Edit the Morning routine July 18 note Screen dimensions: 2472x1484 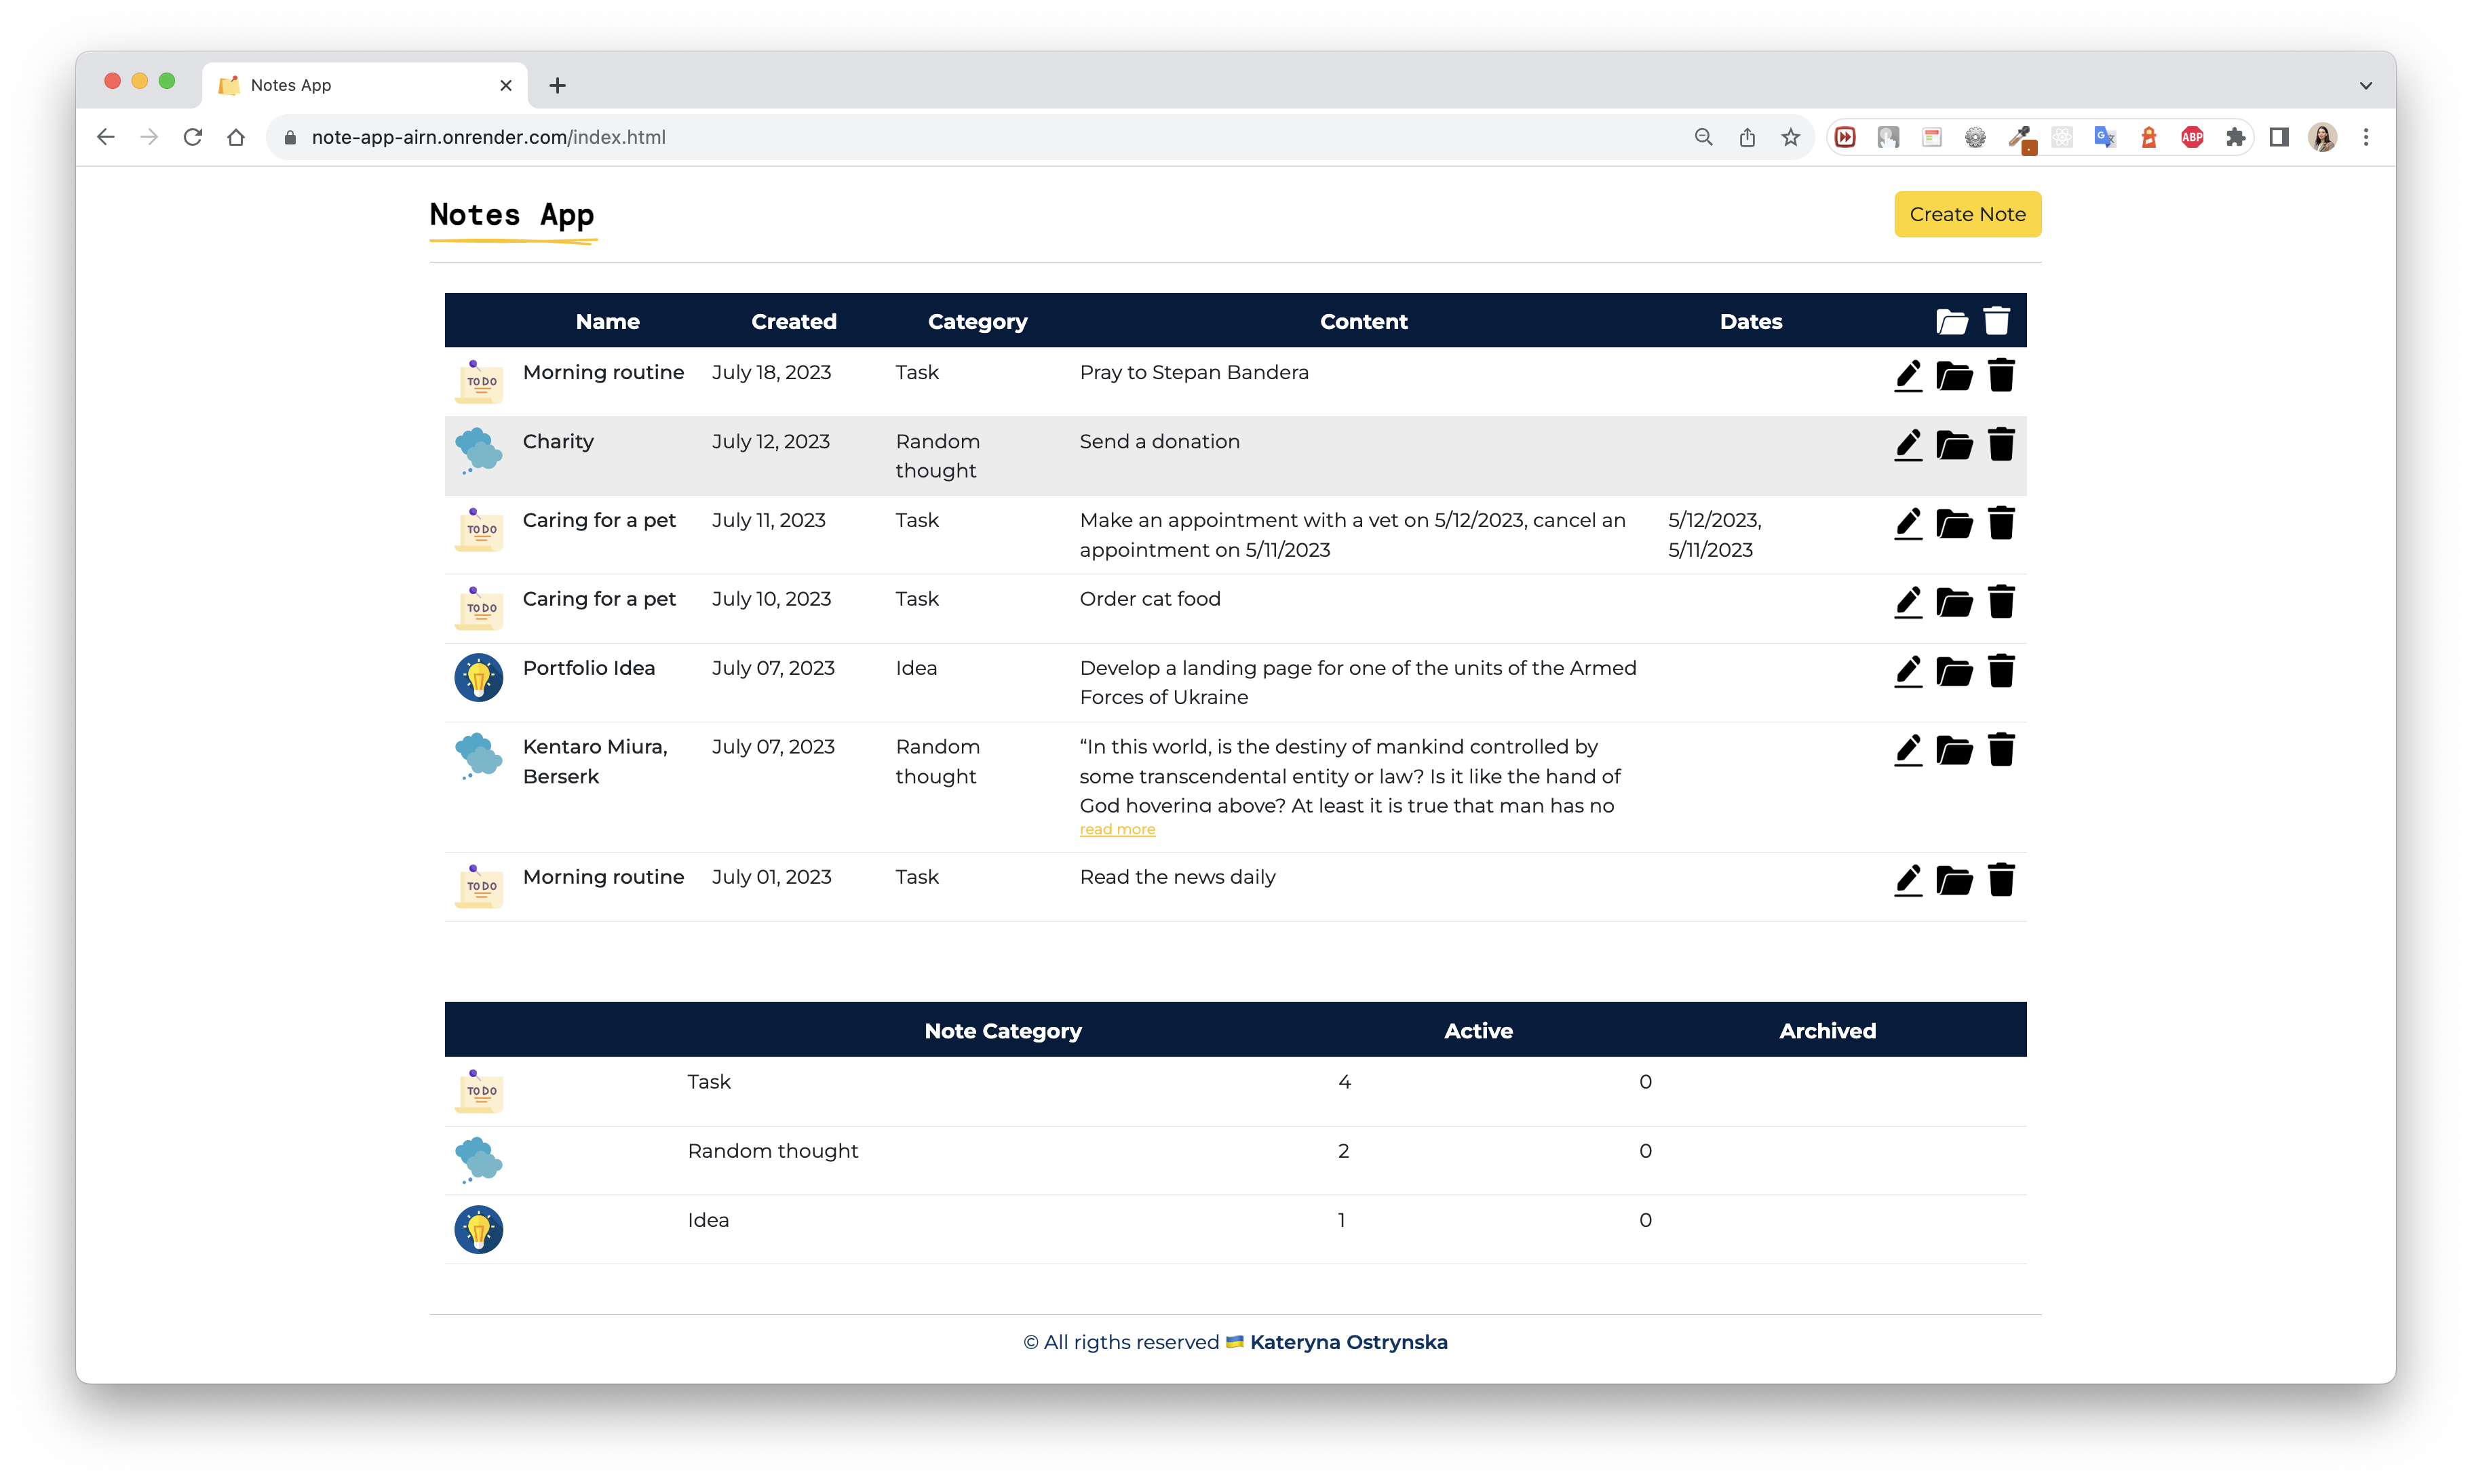tap(1908, 376)
